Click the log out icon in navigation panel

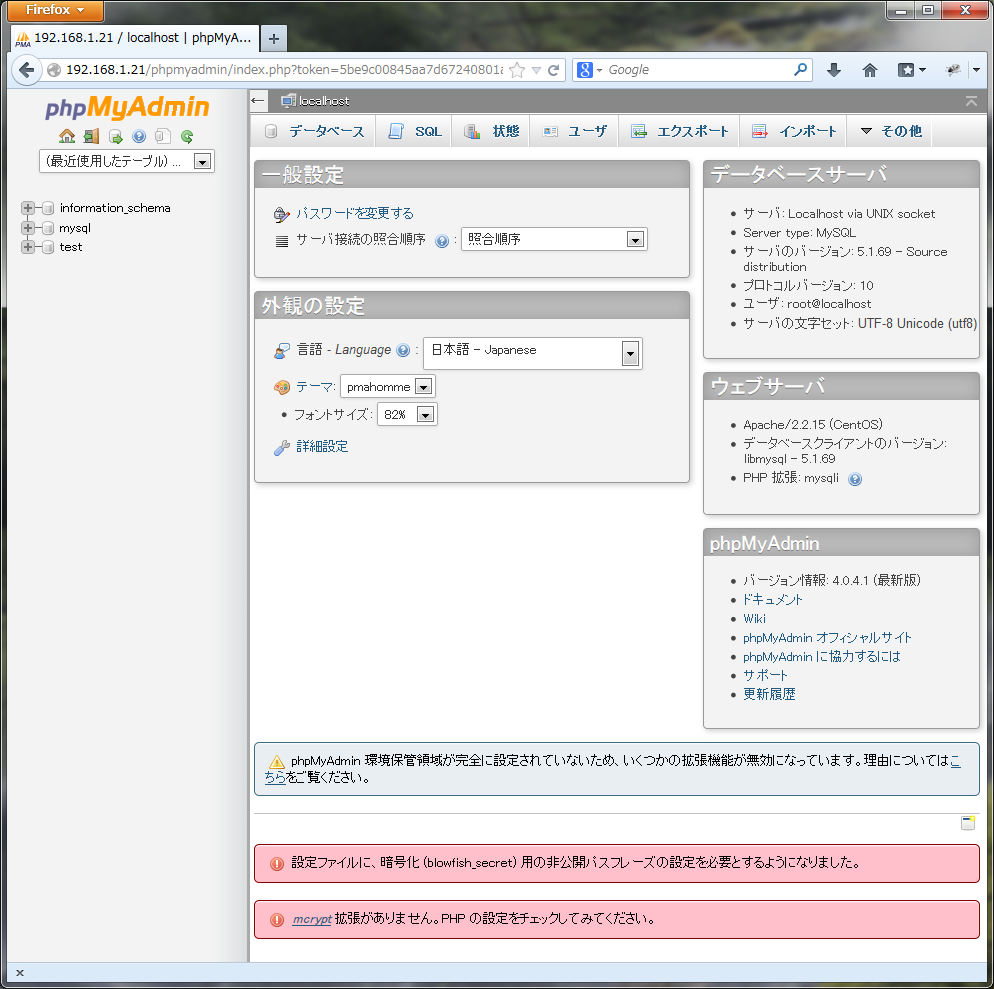click(x=91, y=136)
